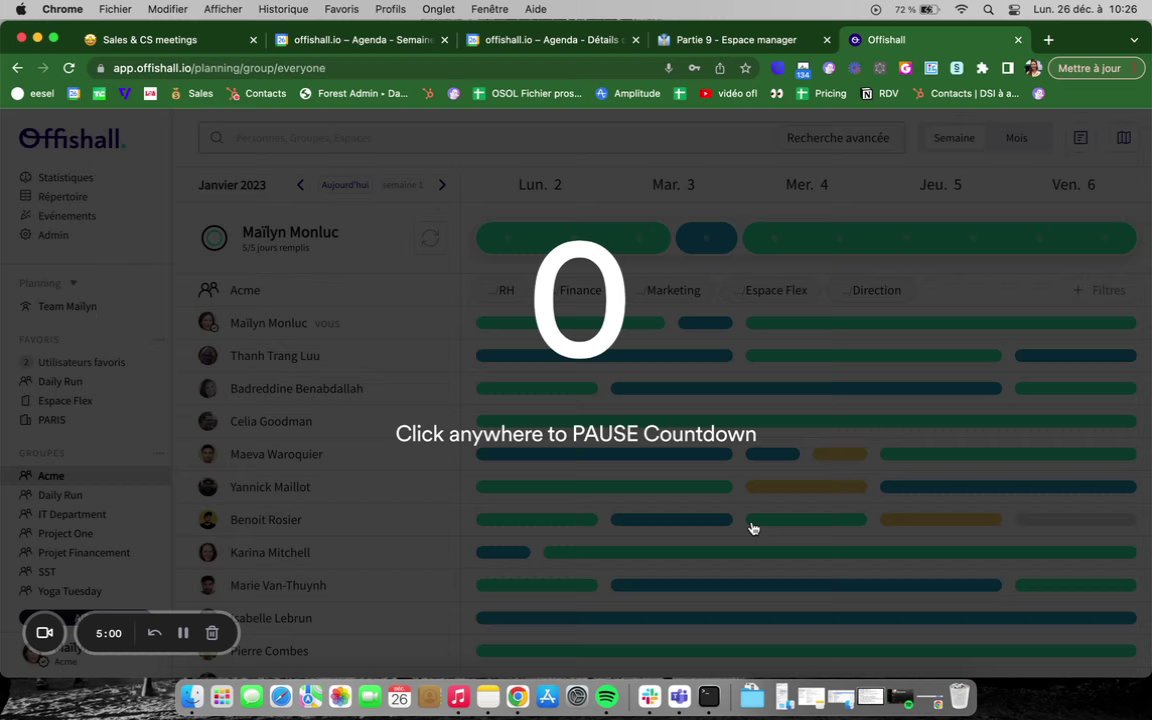
Task: Click the Recherche avancée button
Action: [838, 137]
